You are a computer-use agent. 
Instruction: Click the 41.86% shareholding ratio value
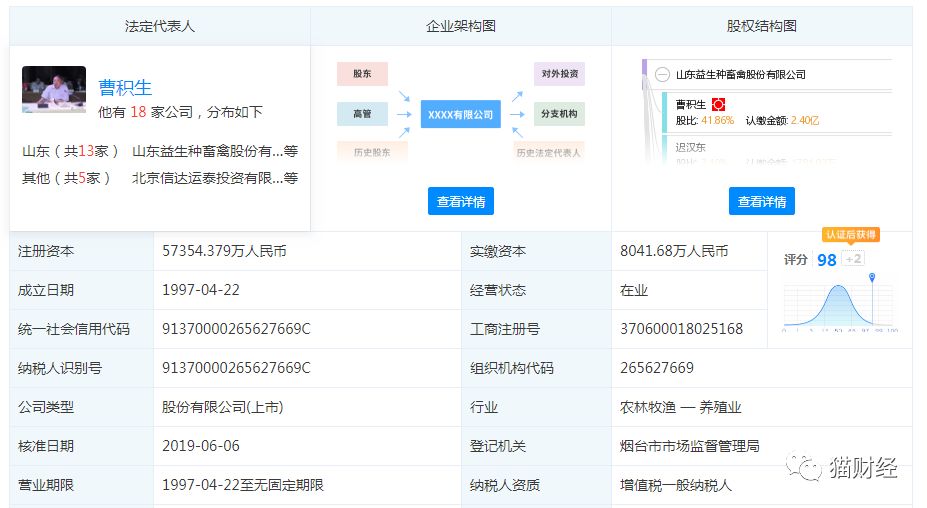pos(717,121)
